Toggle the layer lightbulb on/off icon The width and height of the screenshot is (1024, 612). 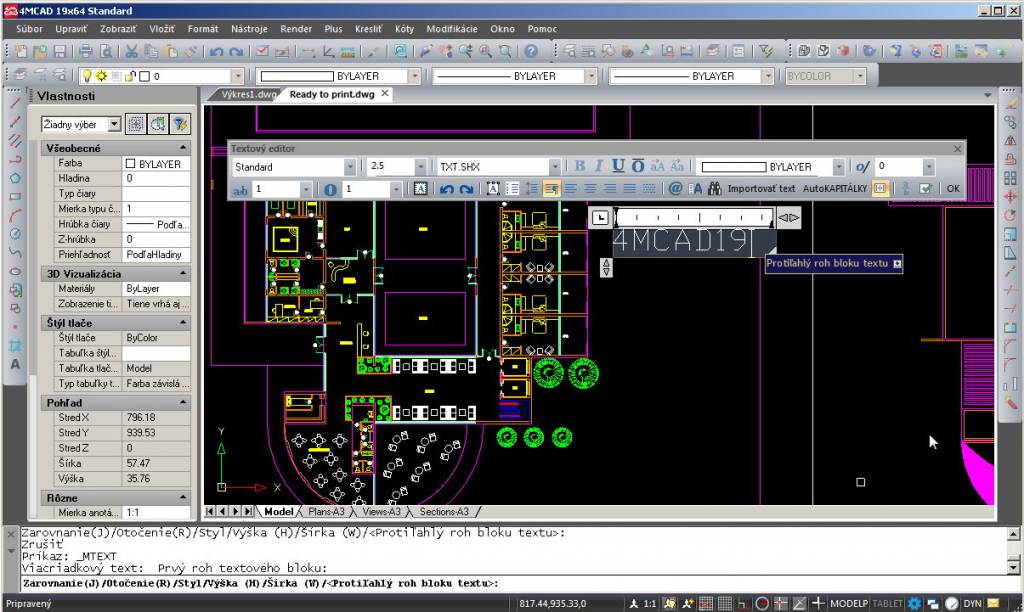pyautogui.click(x=88, y=76)
